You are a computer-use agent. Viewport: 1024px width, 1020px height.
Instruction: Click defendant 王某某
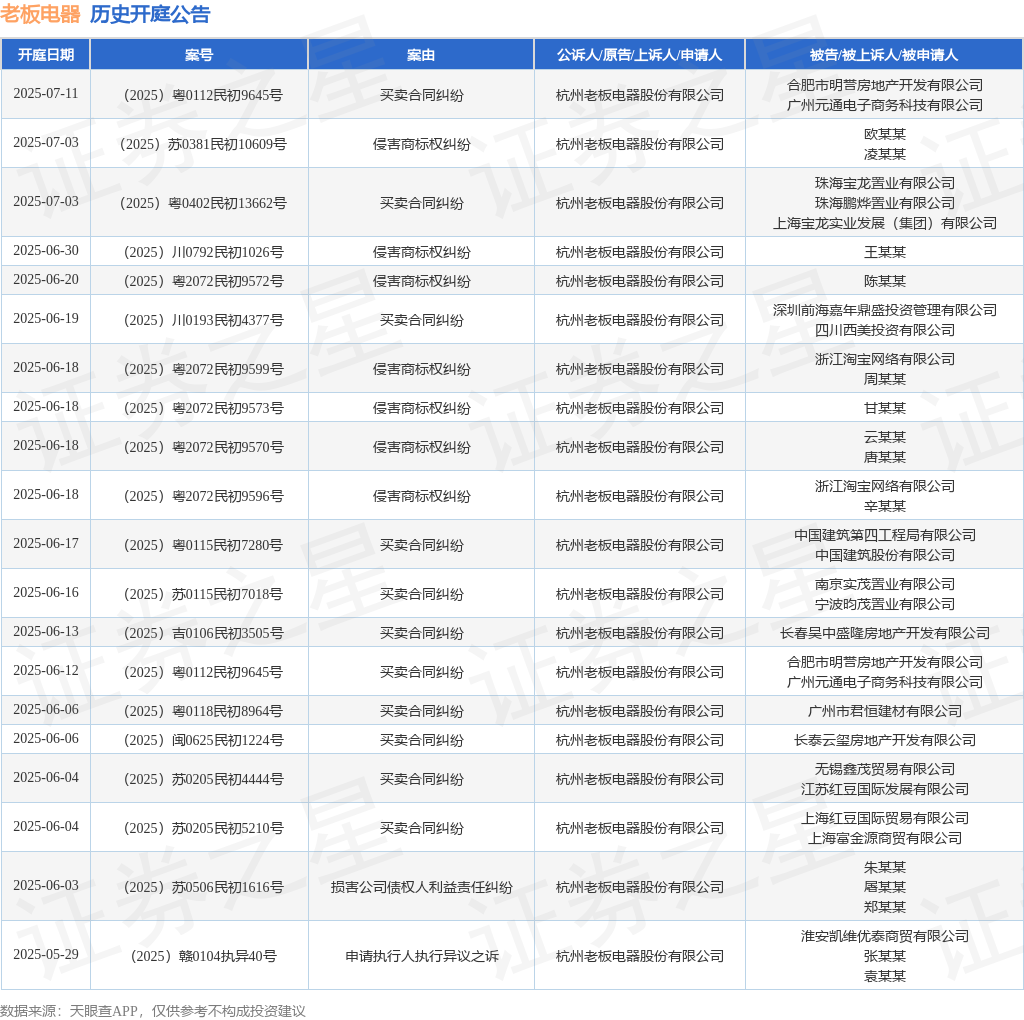pyautogui.click(x=884, y=252)
